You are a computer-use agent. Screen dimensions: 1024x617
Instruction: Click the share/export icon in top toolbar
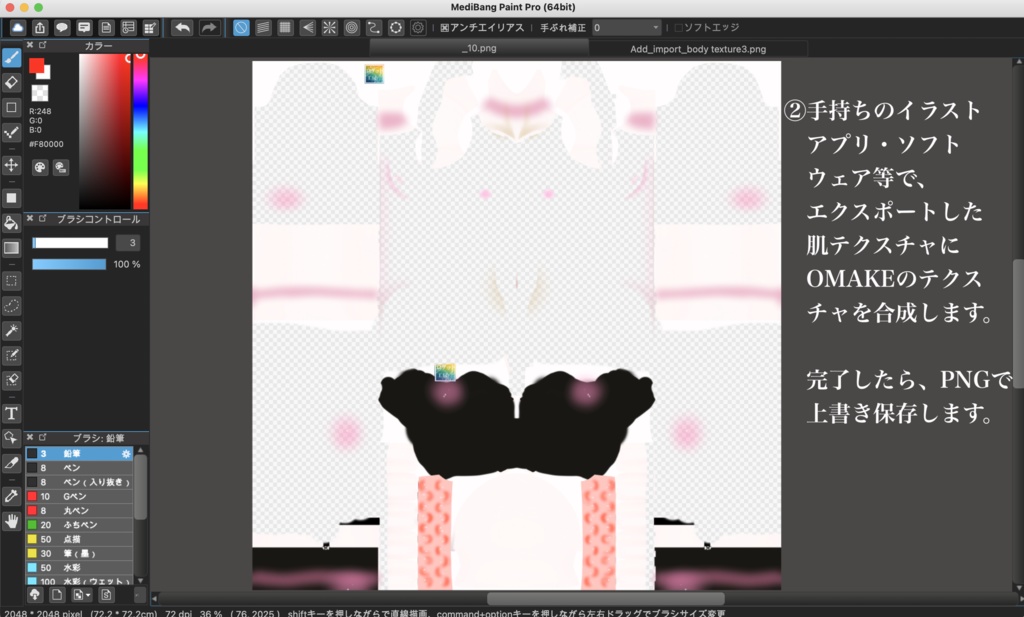[x=40, y=27]
